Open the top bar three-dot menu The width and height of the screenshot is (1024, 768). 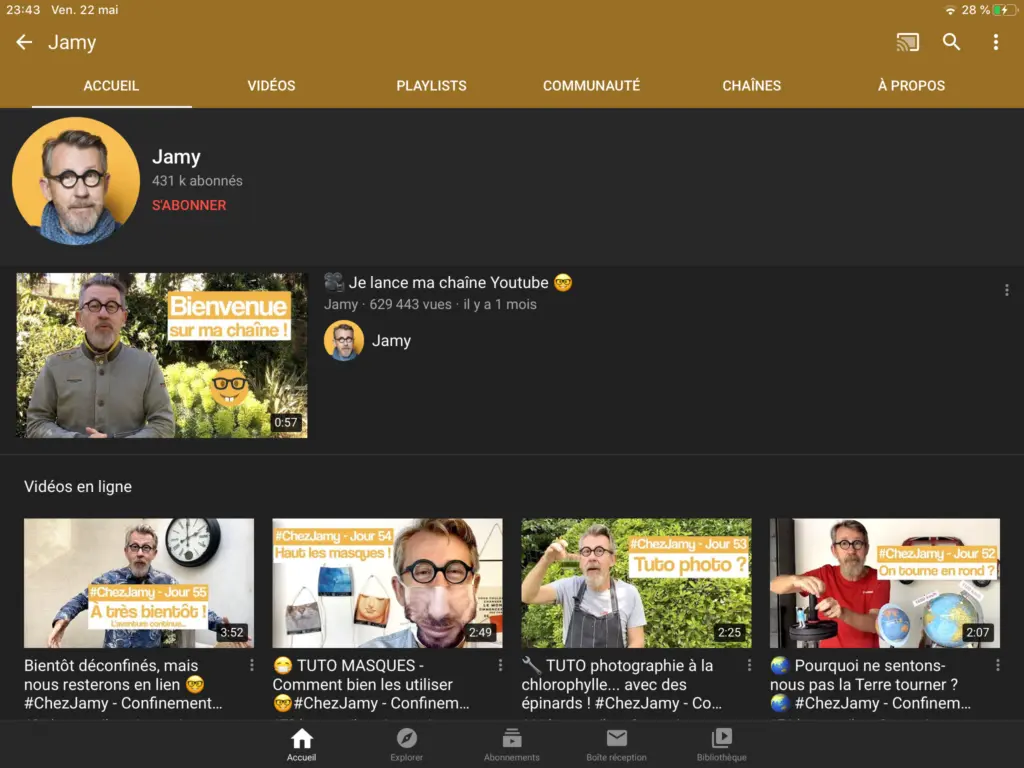point(995,42)
